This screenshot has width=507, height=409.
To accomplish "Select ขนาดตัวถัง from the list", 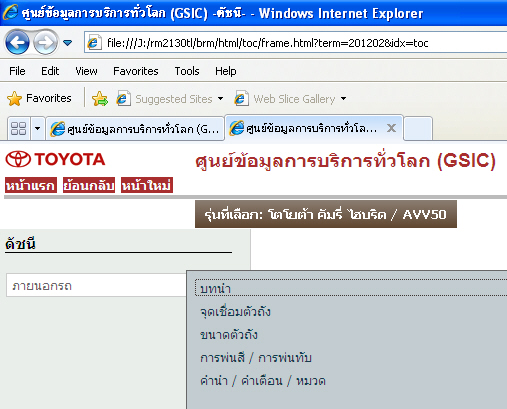I will click(x=229, y=335).
